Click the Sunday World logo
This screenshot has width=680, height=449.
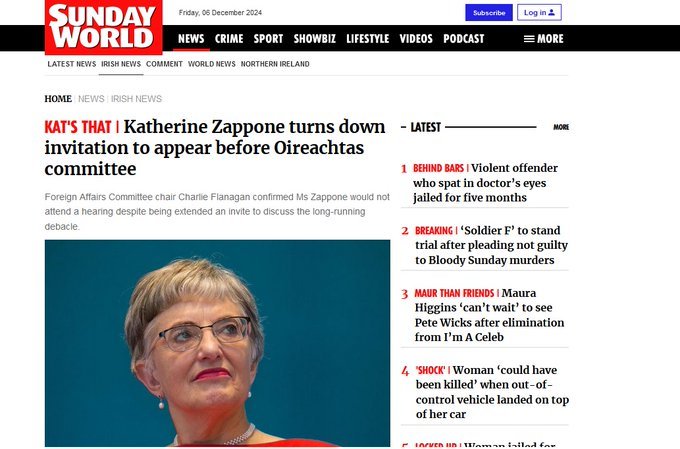(103, 27)
